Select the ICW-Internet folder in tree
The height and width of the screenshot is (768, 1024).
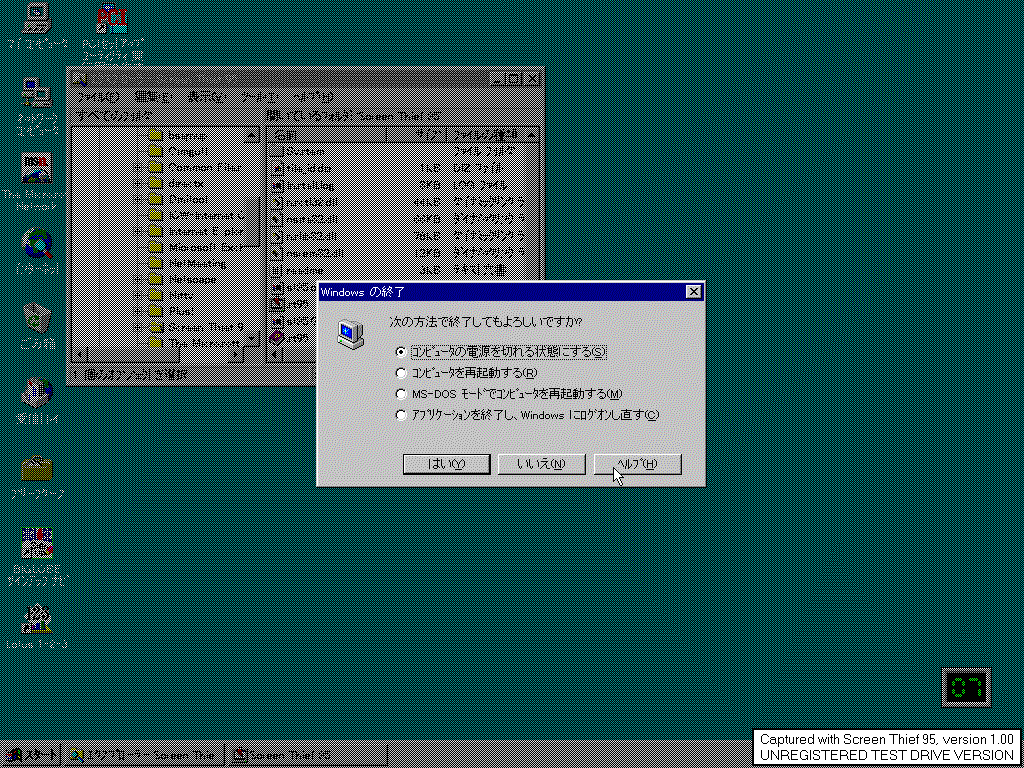[x=195, y=216]
